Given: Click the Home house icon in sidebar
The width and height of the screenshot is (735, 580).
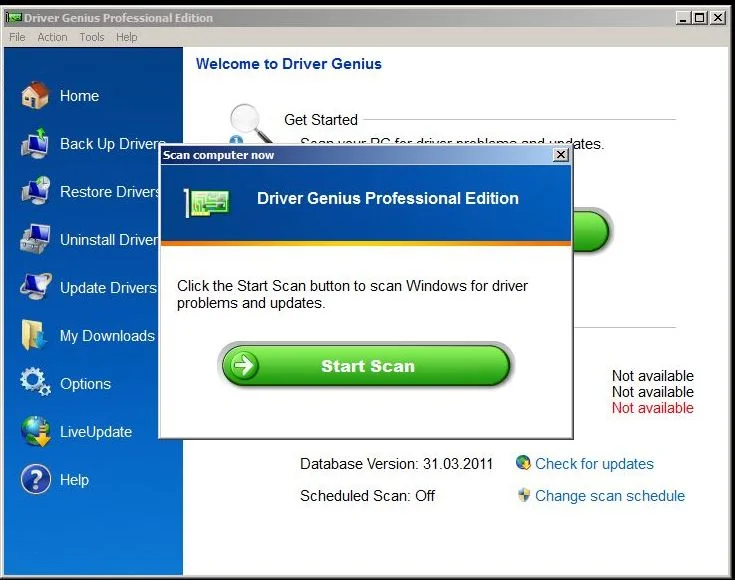Looking at the screenshot, I should [x=35, y=95].
